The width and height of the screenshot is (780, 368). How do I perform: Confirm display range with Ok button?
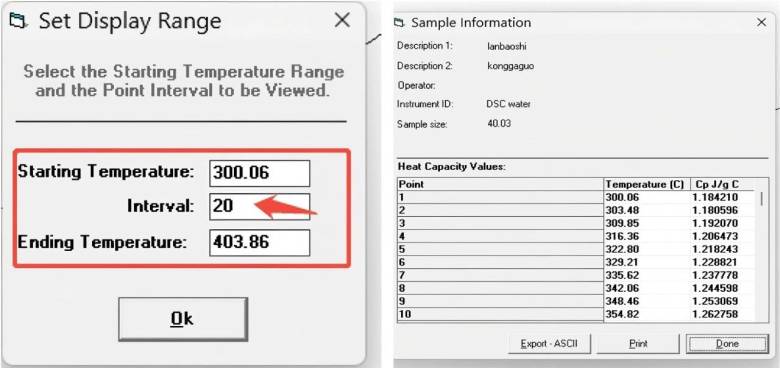tap(183, 319)
